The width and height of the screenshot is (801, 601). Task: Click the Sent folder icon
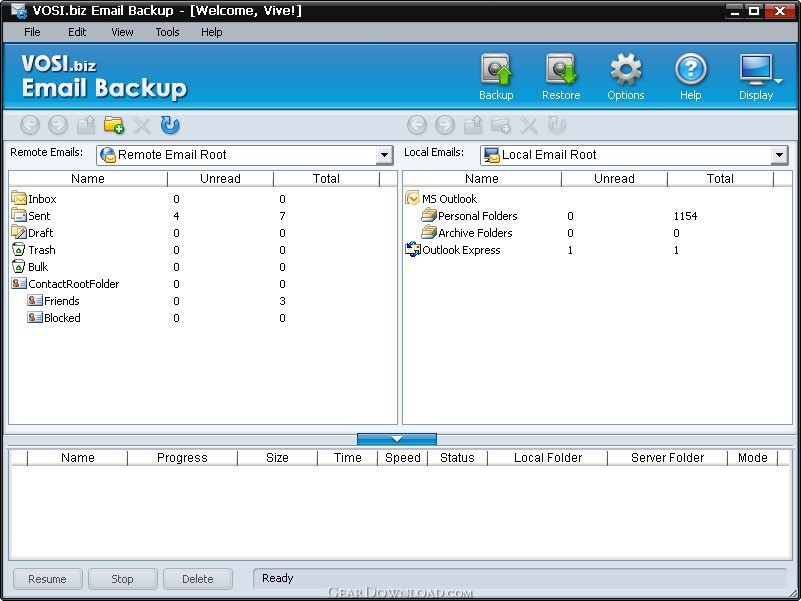tap(19, 215)
